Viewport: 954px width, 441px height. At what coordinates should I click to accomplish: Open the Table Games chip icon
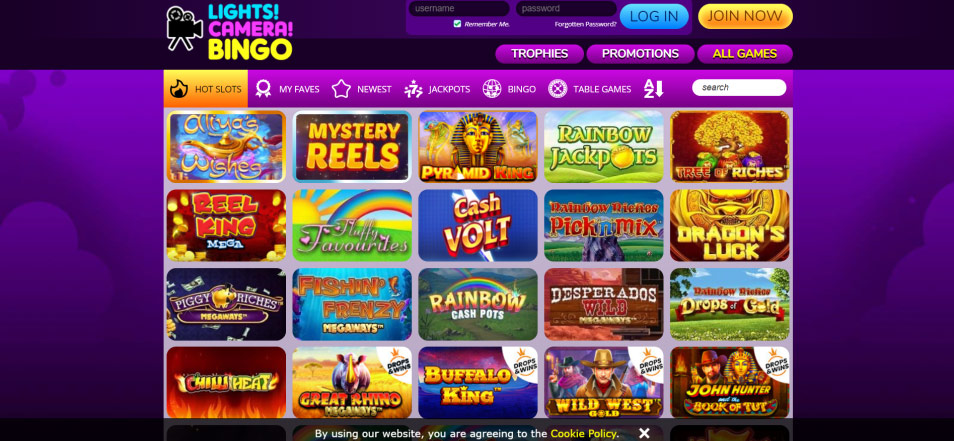557,89
